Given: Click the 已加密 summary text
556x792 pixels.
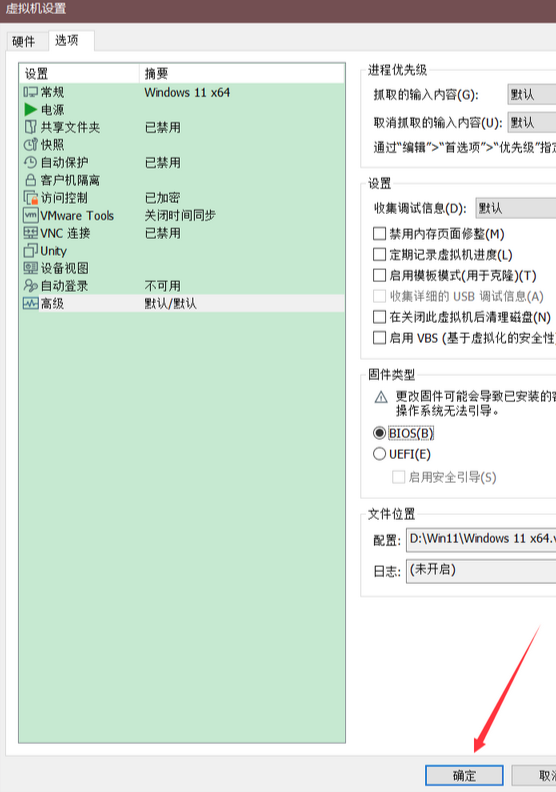Looking at the screenshot, I should point(163,198).
